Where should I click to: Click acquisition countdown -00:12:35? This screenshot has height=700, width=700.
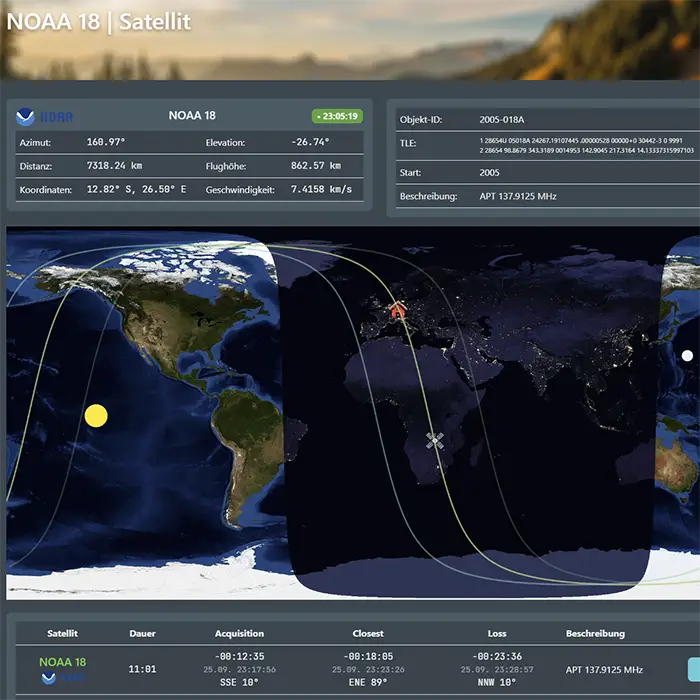point(239,656)
